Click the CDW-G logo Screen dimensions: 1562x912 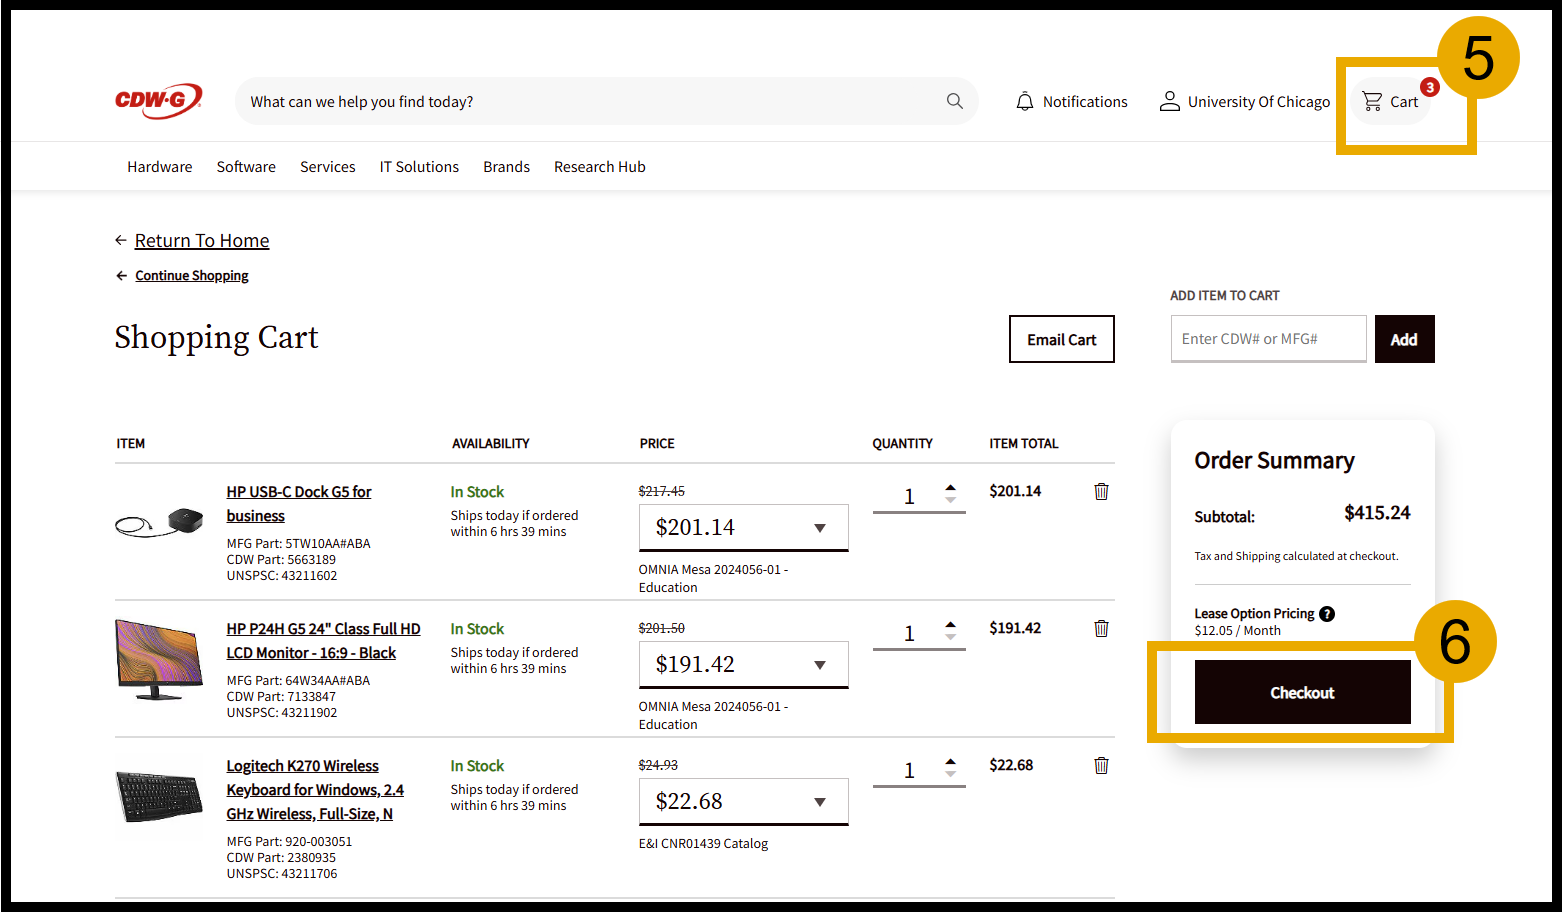pos(158,101)
